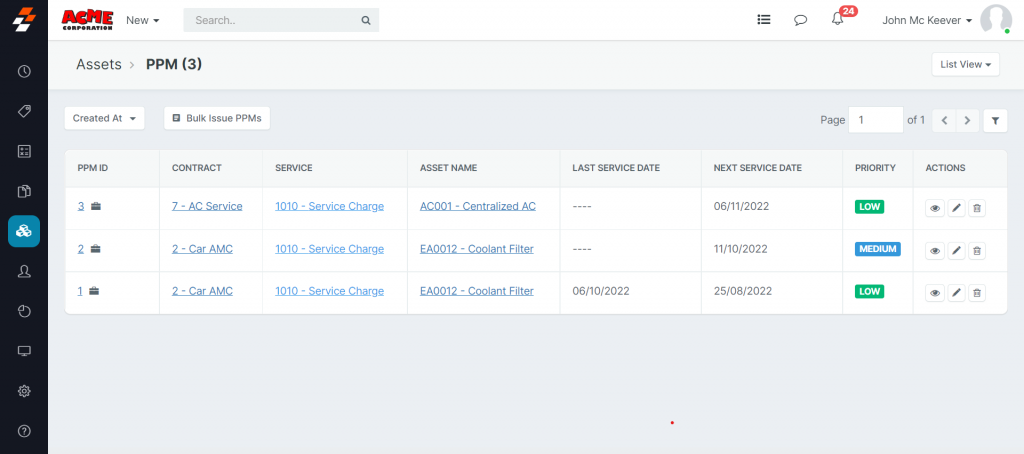The width and height of the screenshot is (1024, 454).
Task: View the MEDIUM priority PPM row
Action: click(x=935, y=251)
